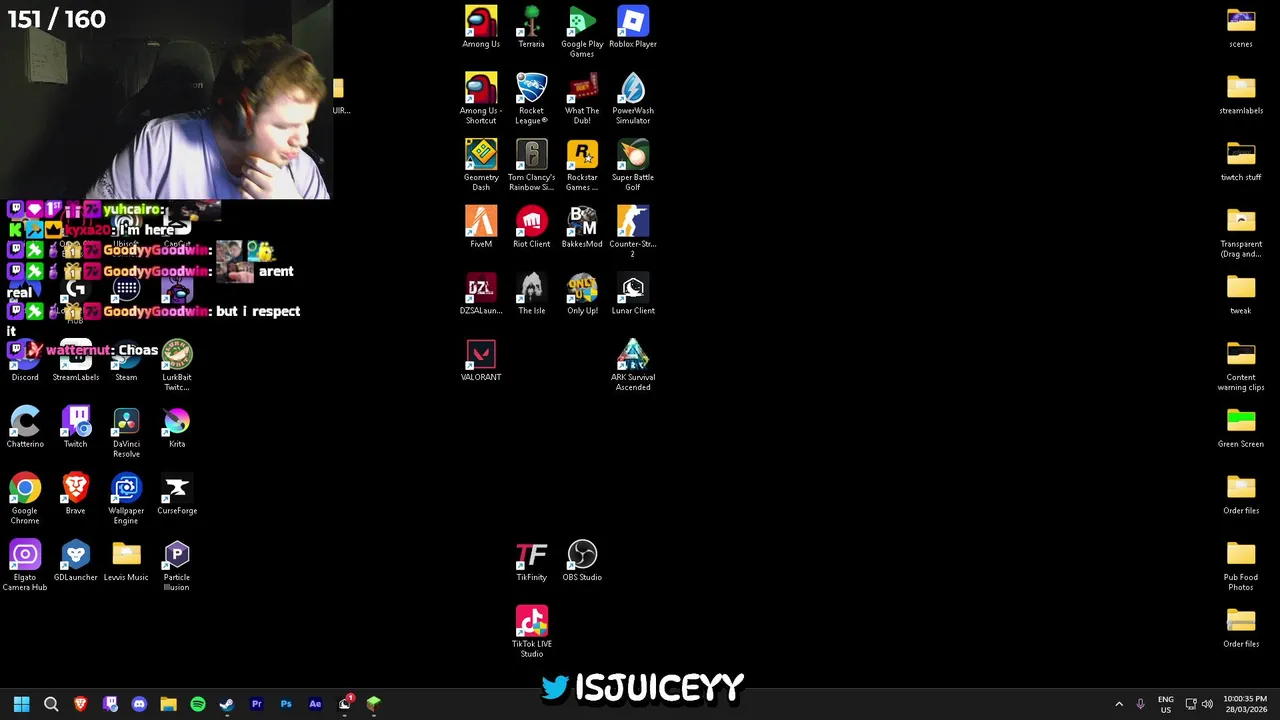Open the volume speaker tray icon
The width and height of the screenshot is (1280, 720).
[1207, 704]
